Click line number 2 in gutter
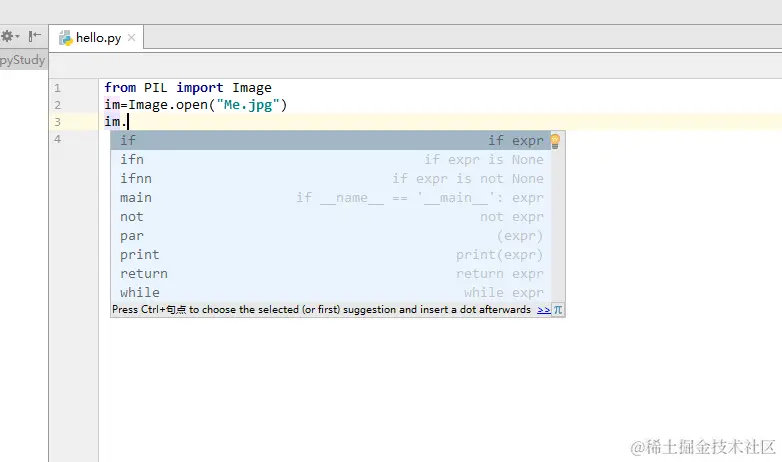Screen dimensions: 782x462 click(x=57, y=105)
